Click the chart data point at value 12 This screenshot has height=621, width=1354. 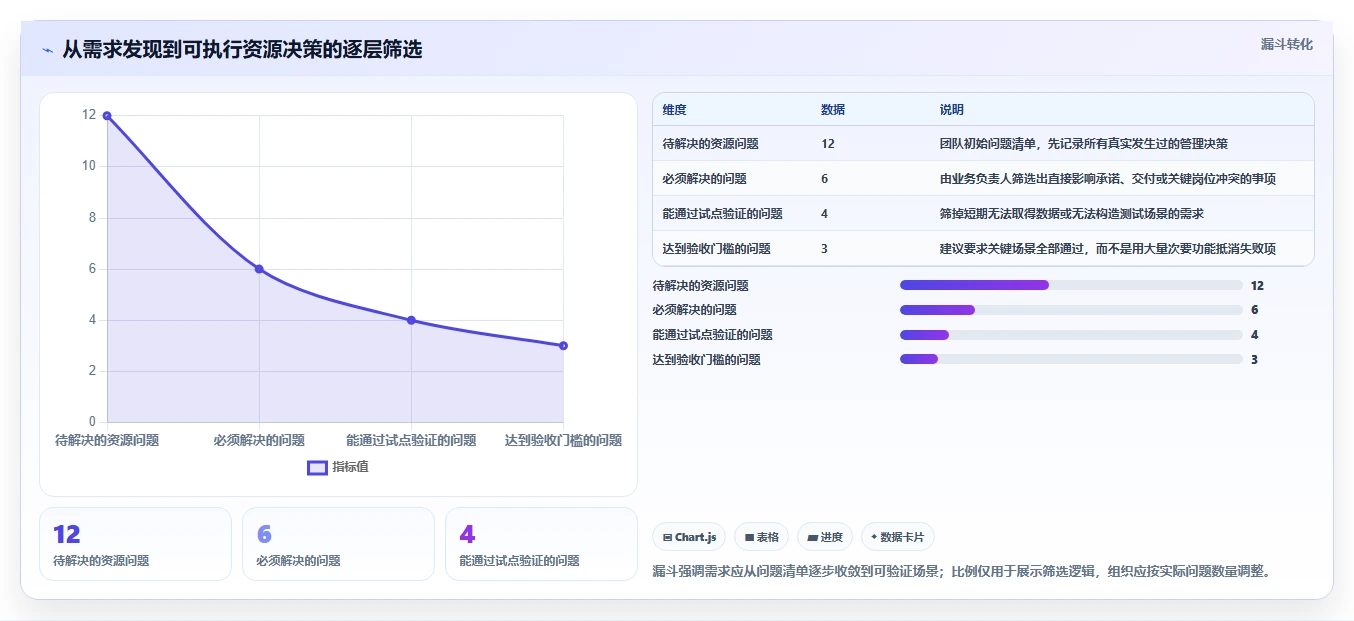[107, 116]
